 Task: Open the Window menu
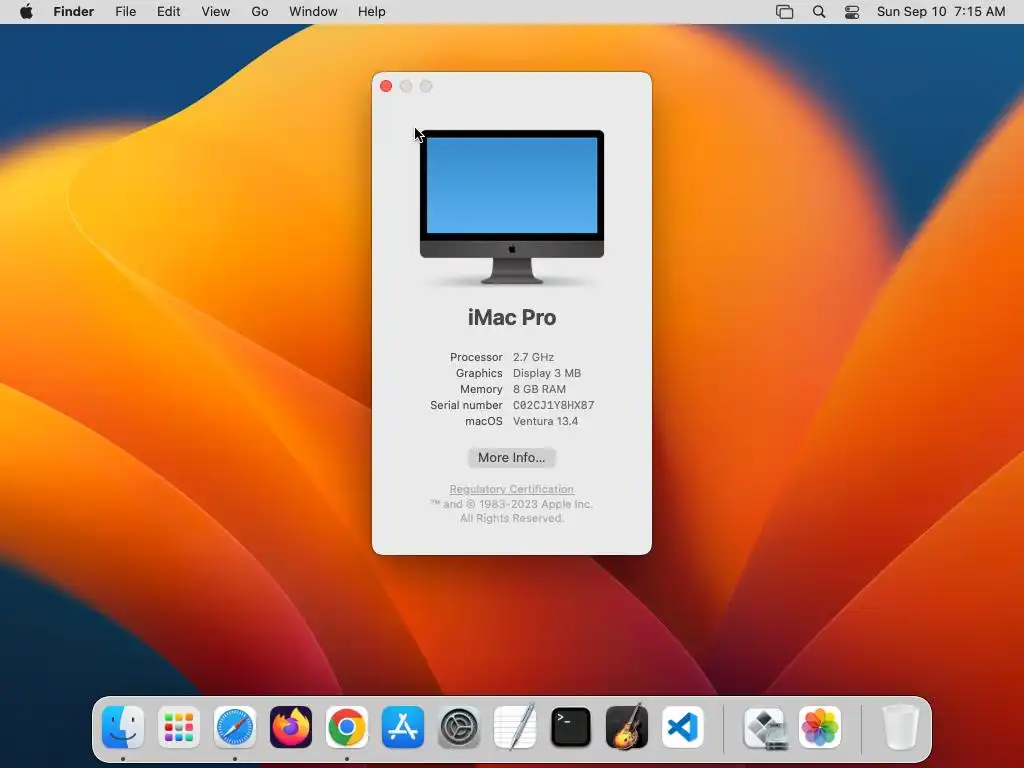[313, 12]
